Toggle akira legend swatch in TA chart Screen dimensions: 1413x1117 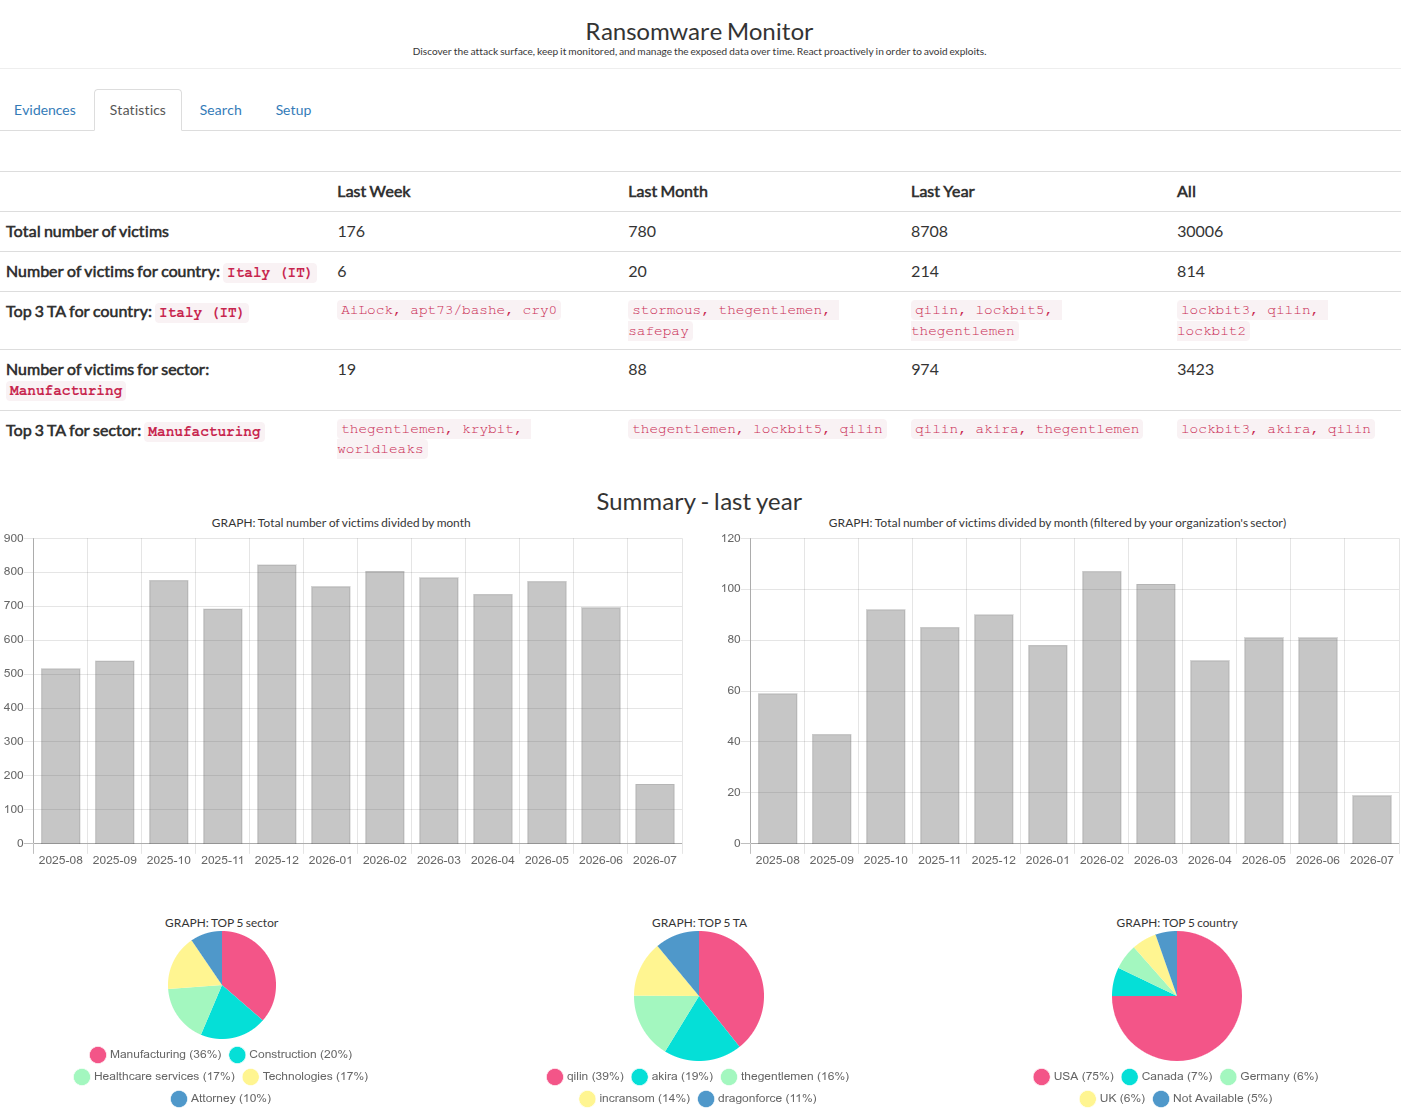click(640, 1077)
